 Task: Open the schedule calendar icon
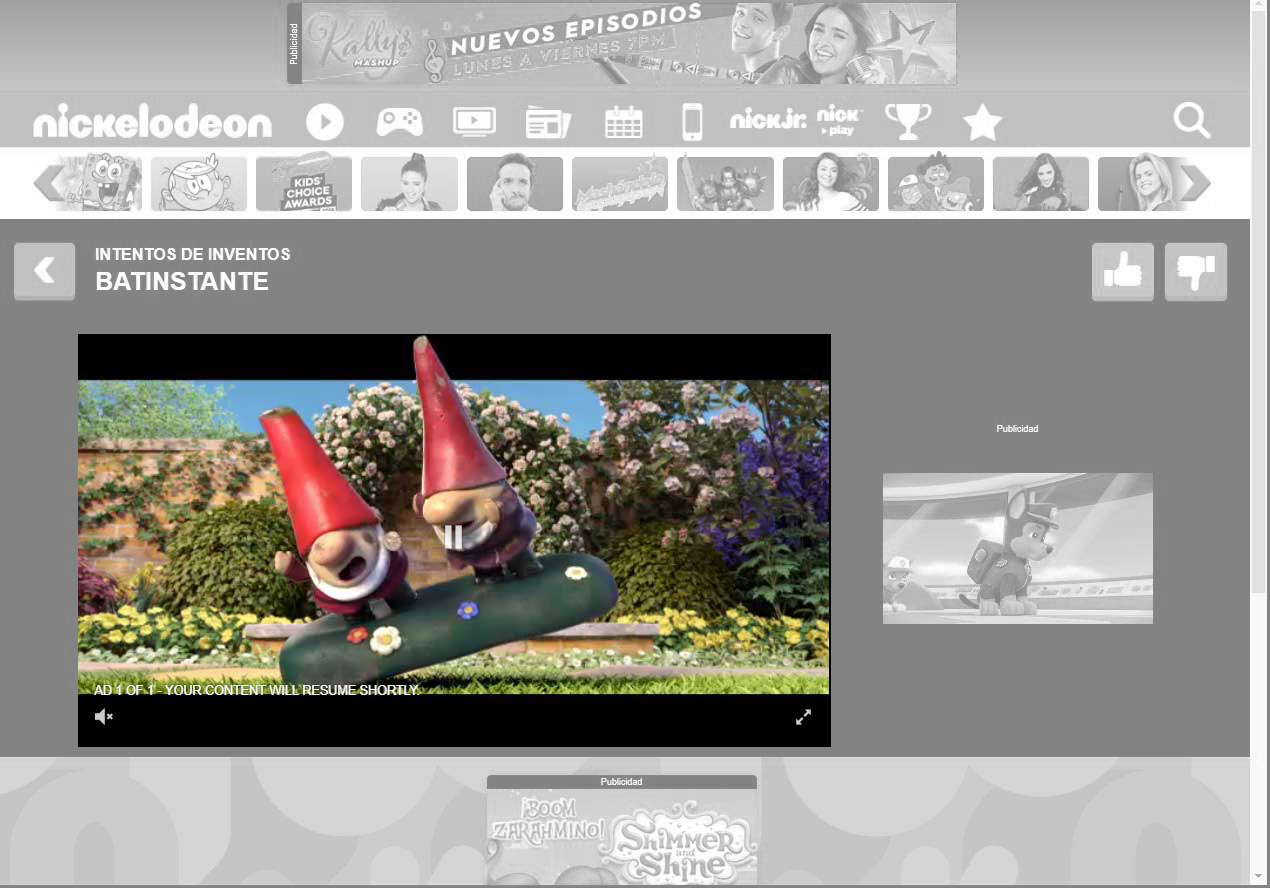click(x=623, y=122)
